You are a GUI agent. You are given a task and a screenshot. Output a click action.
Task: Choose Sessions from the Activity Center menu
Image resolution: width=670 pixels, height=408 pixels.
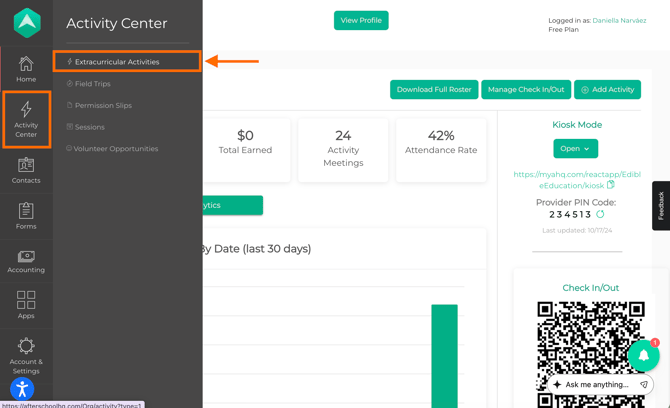tap(89, 127)
